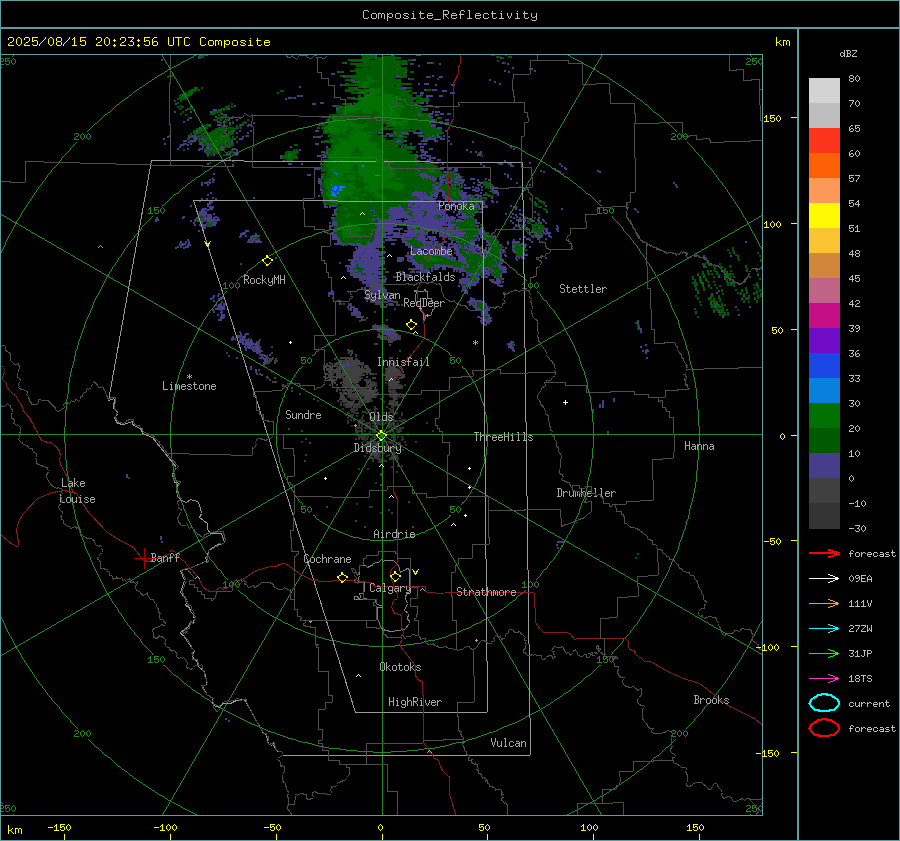Click the Stettler city label

[583, 289]
